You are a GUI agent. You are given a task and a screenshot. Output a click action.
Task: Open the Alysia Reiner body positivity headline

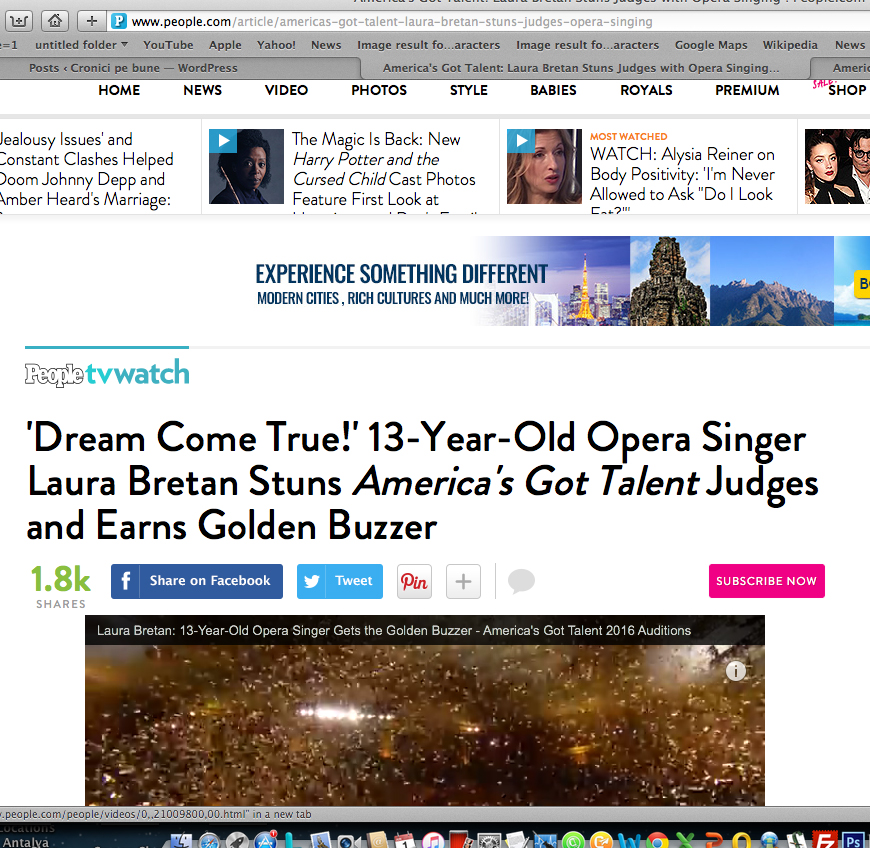[682, 181]
